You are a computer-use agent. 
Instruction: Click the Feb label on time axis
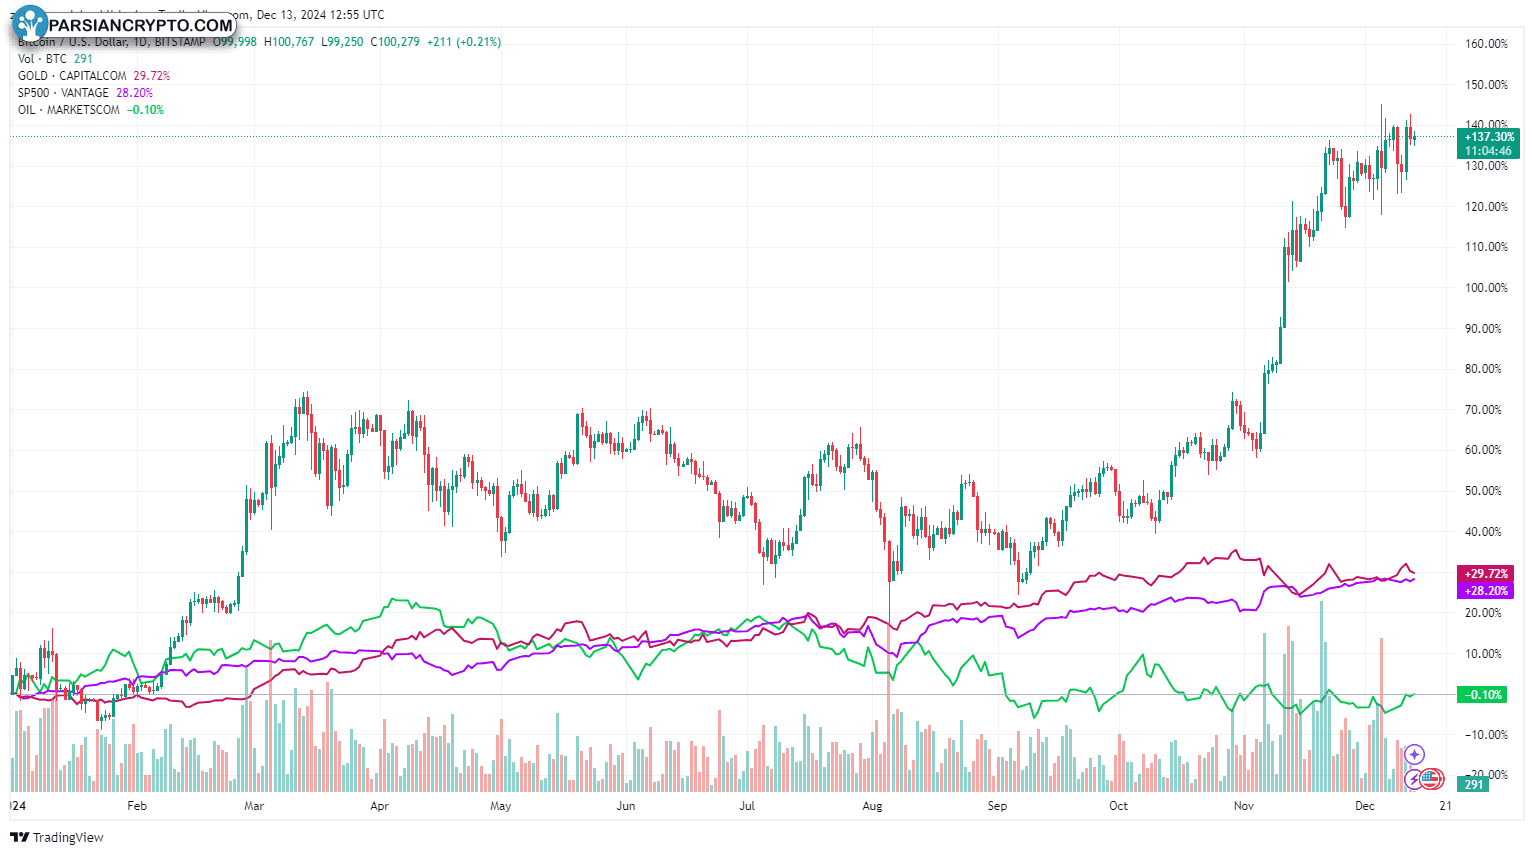[137, 806]
